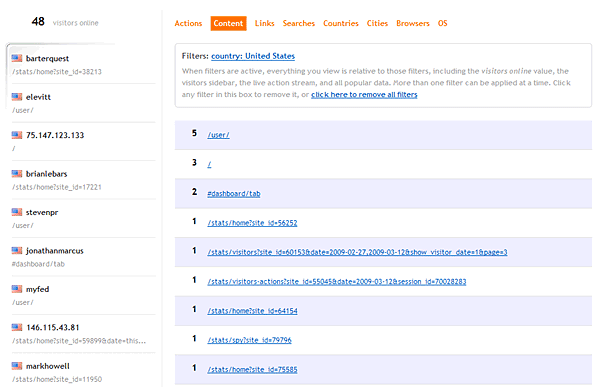Click the flag icon next to jonathanmarcus
Screen dimensions: 600x387
[17, 250]
